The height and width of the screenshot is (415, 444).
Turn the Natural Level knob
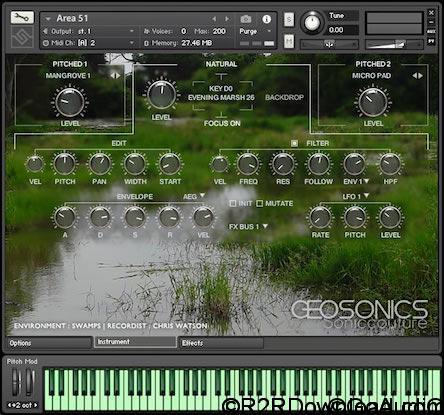pyautogui.click(x=162, y=94)
